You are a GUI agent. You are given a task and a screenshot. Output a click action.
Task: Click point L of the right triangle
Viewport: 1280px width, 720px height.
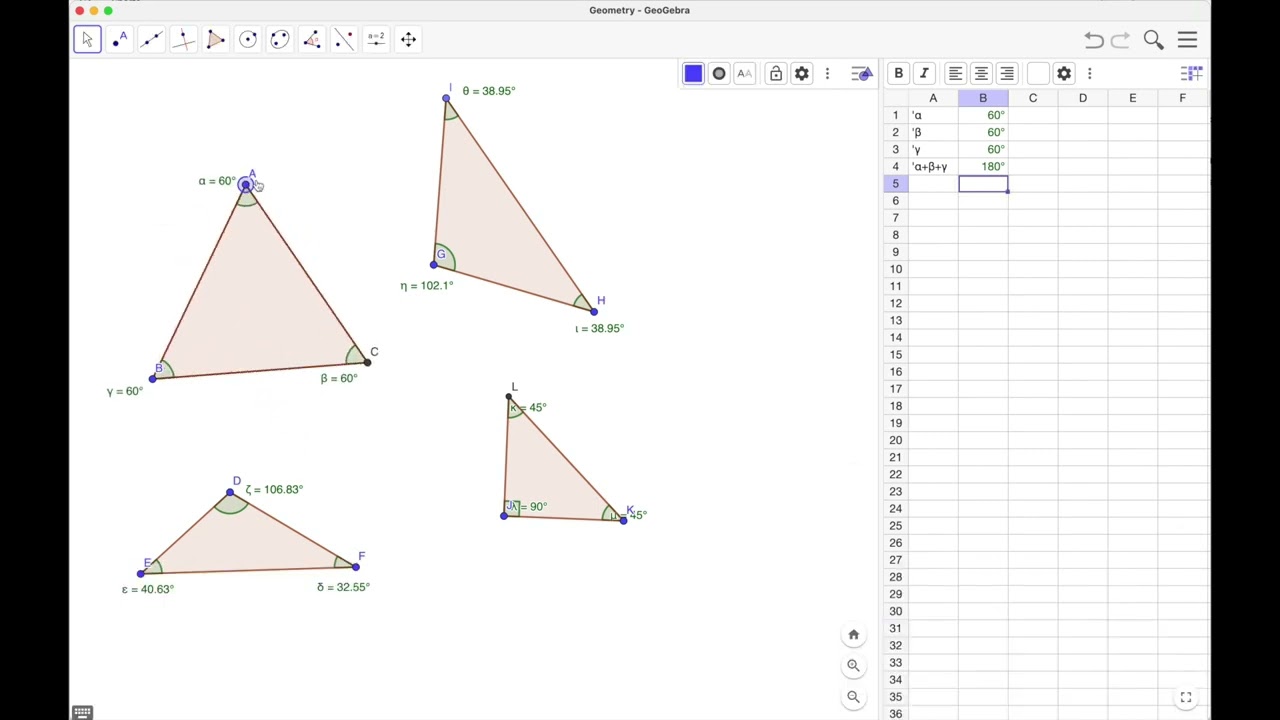[509, 397]
